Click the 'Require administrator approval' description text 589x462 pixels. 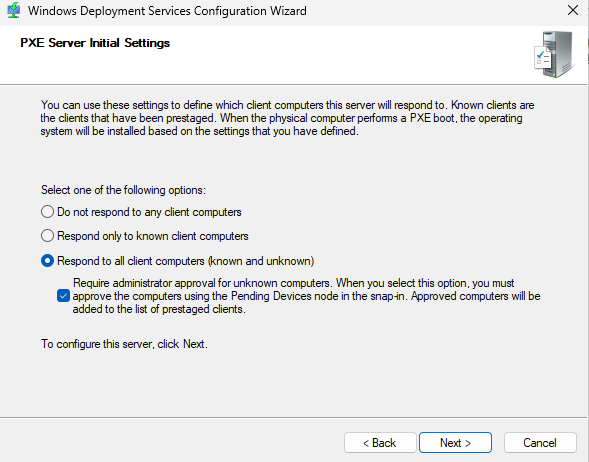coord(306,296)
